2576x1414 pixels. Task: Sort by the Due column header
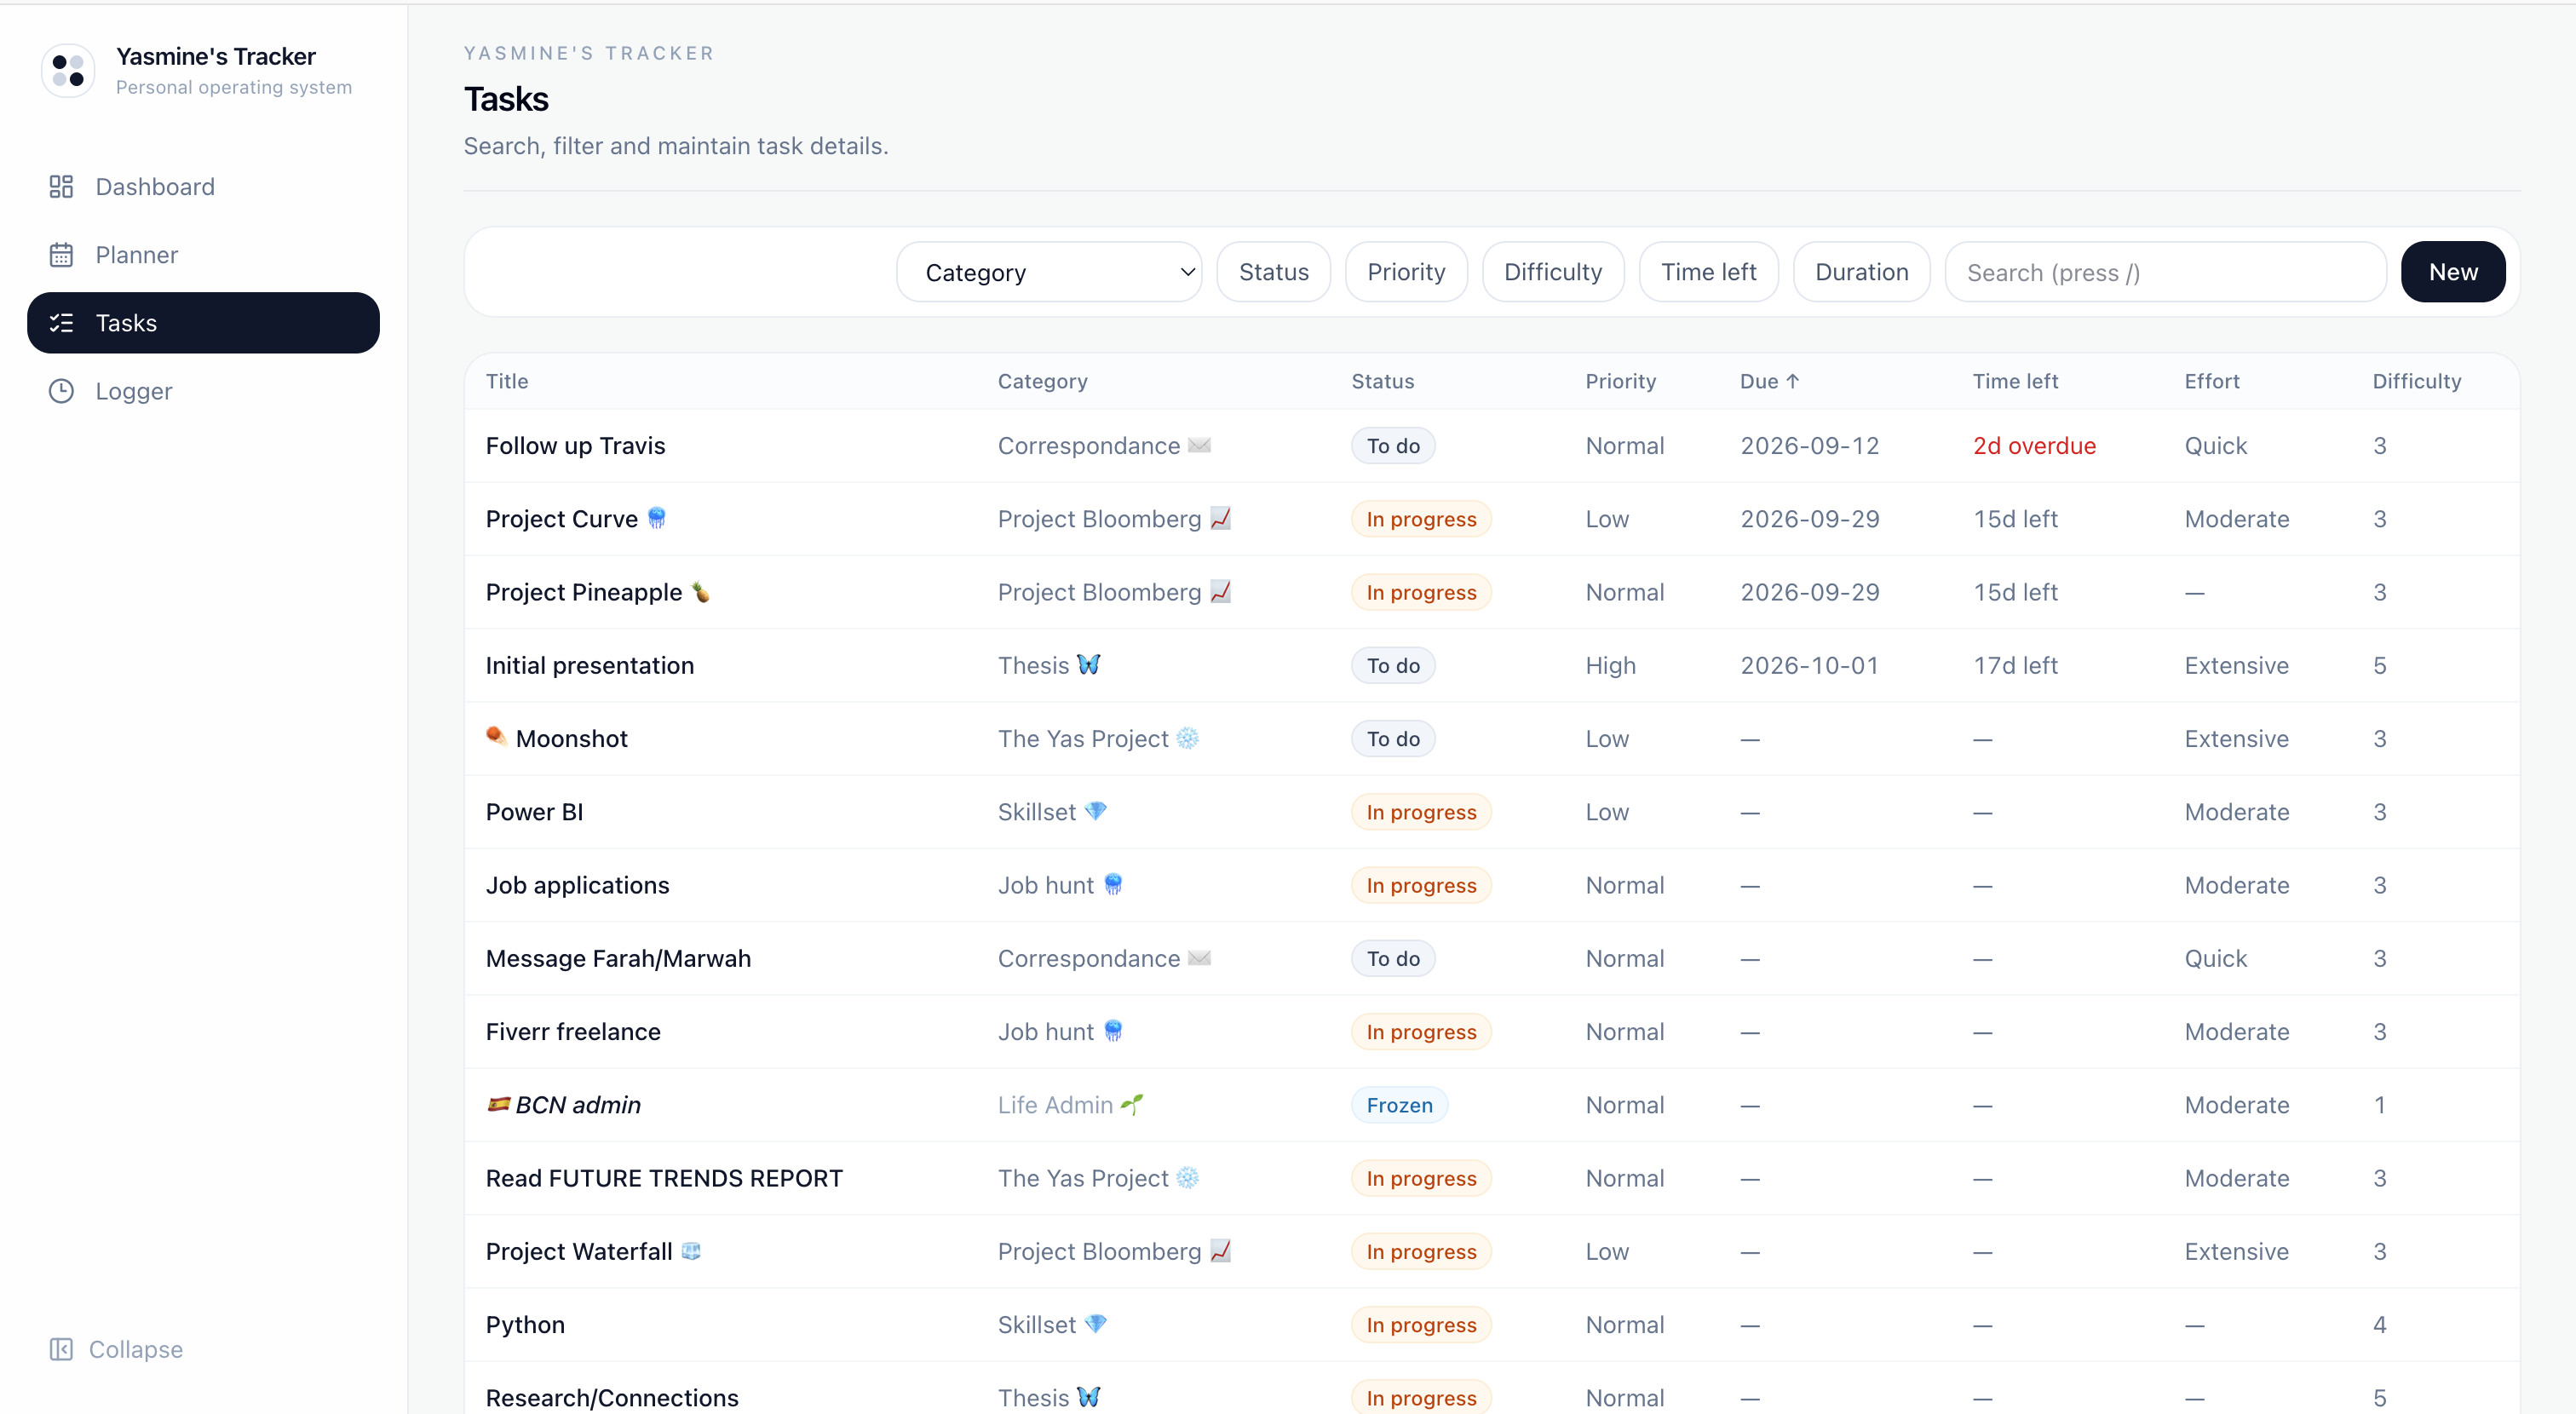tap(1769, 381)
